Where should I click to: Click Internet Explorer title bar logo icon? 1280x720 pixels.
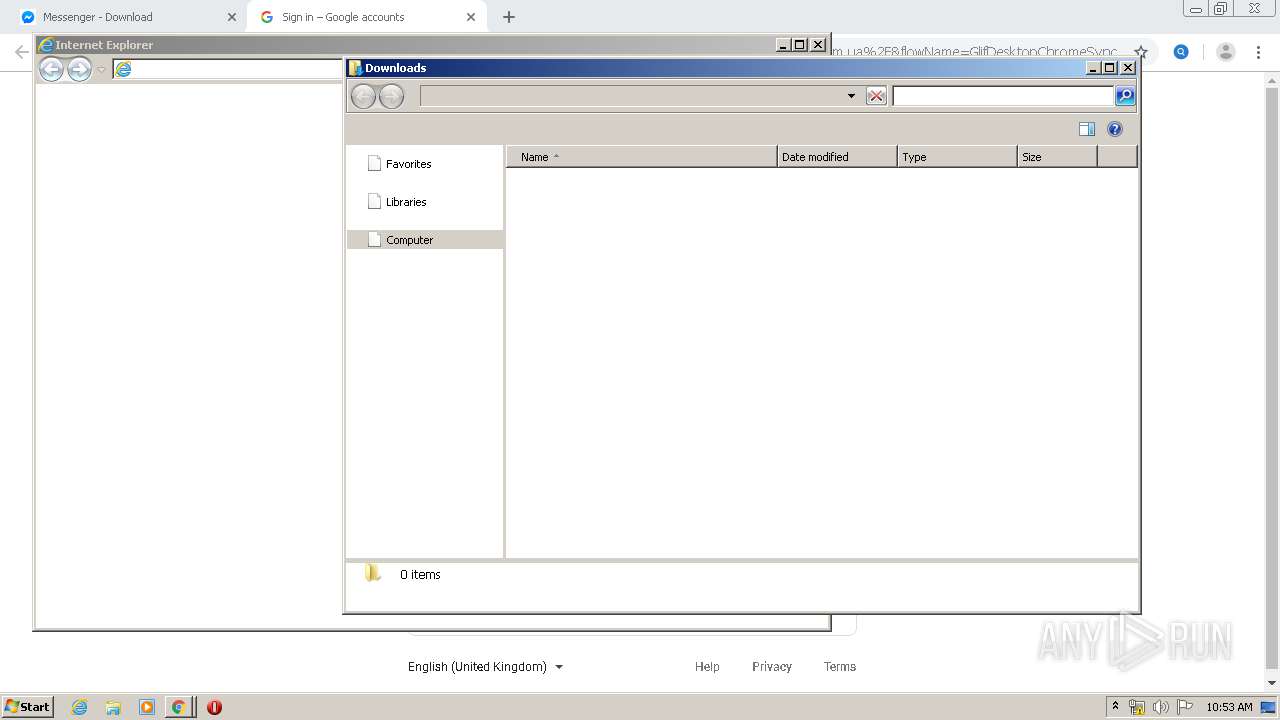pos(45,45)
